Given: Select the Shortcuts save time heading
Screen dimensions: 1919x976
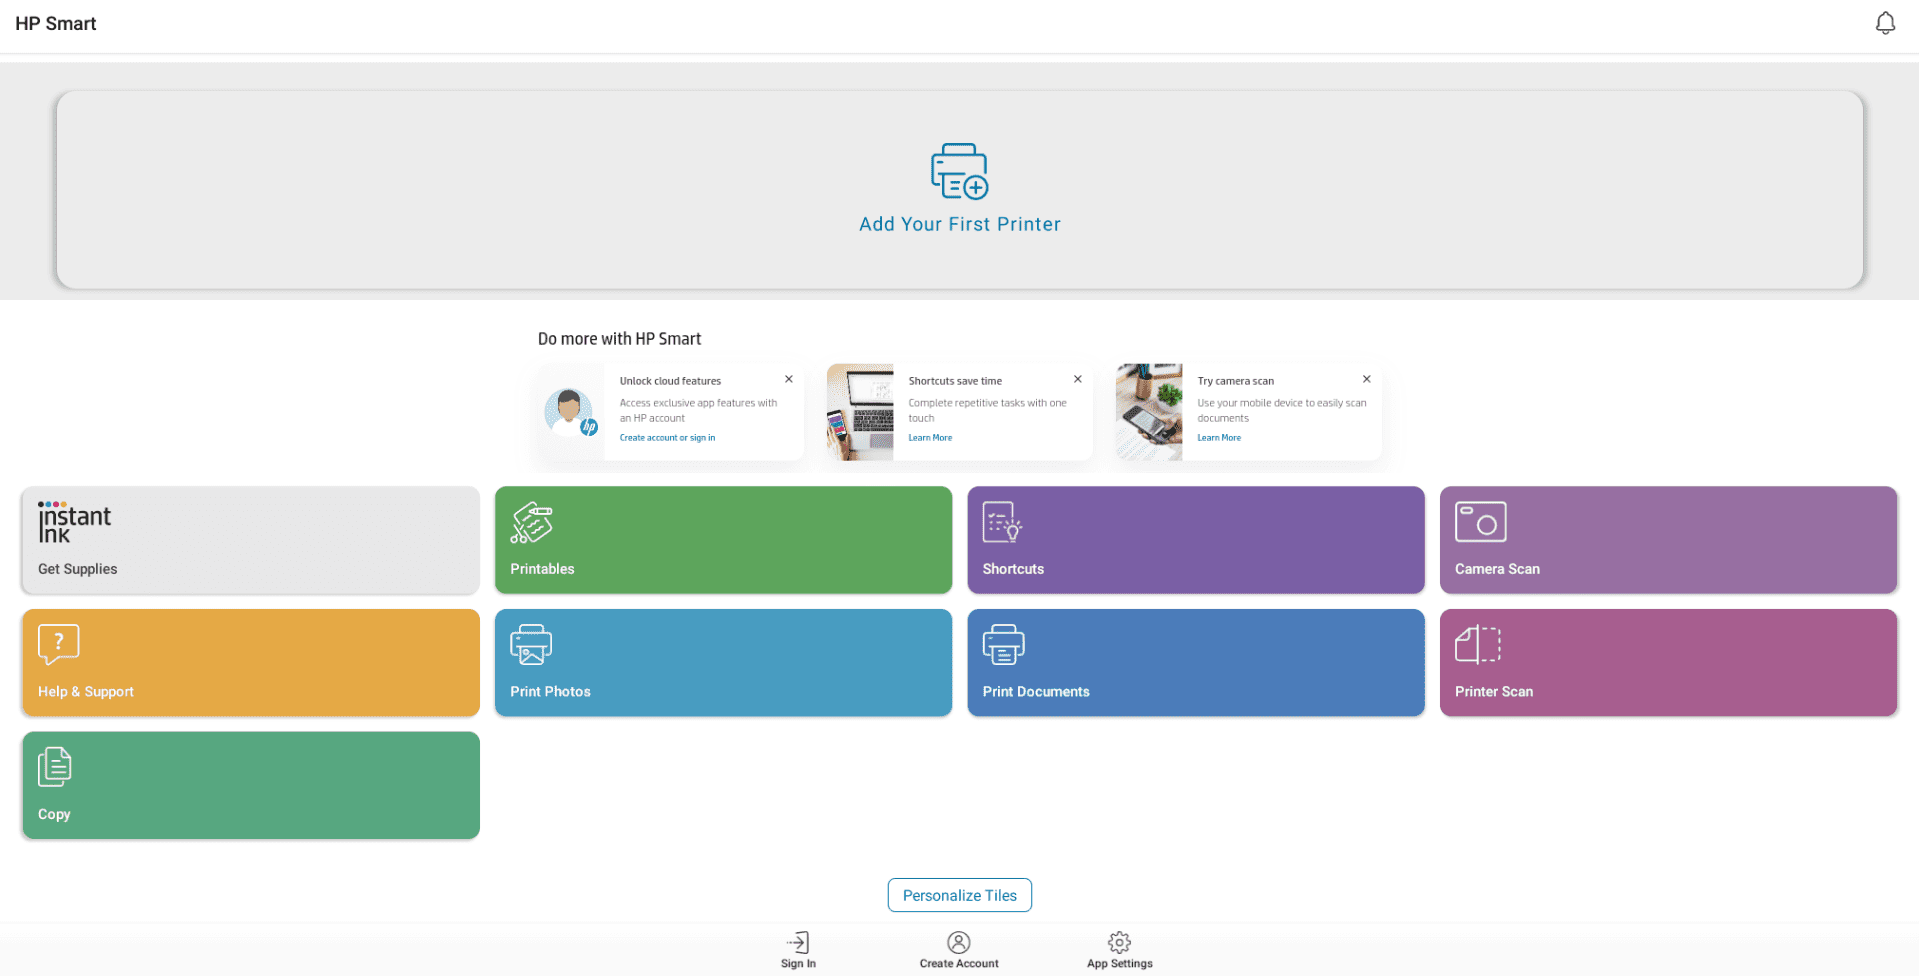Looking at the screenshot, I should (955, 381).
